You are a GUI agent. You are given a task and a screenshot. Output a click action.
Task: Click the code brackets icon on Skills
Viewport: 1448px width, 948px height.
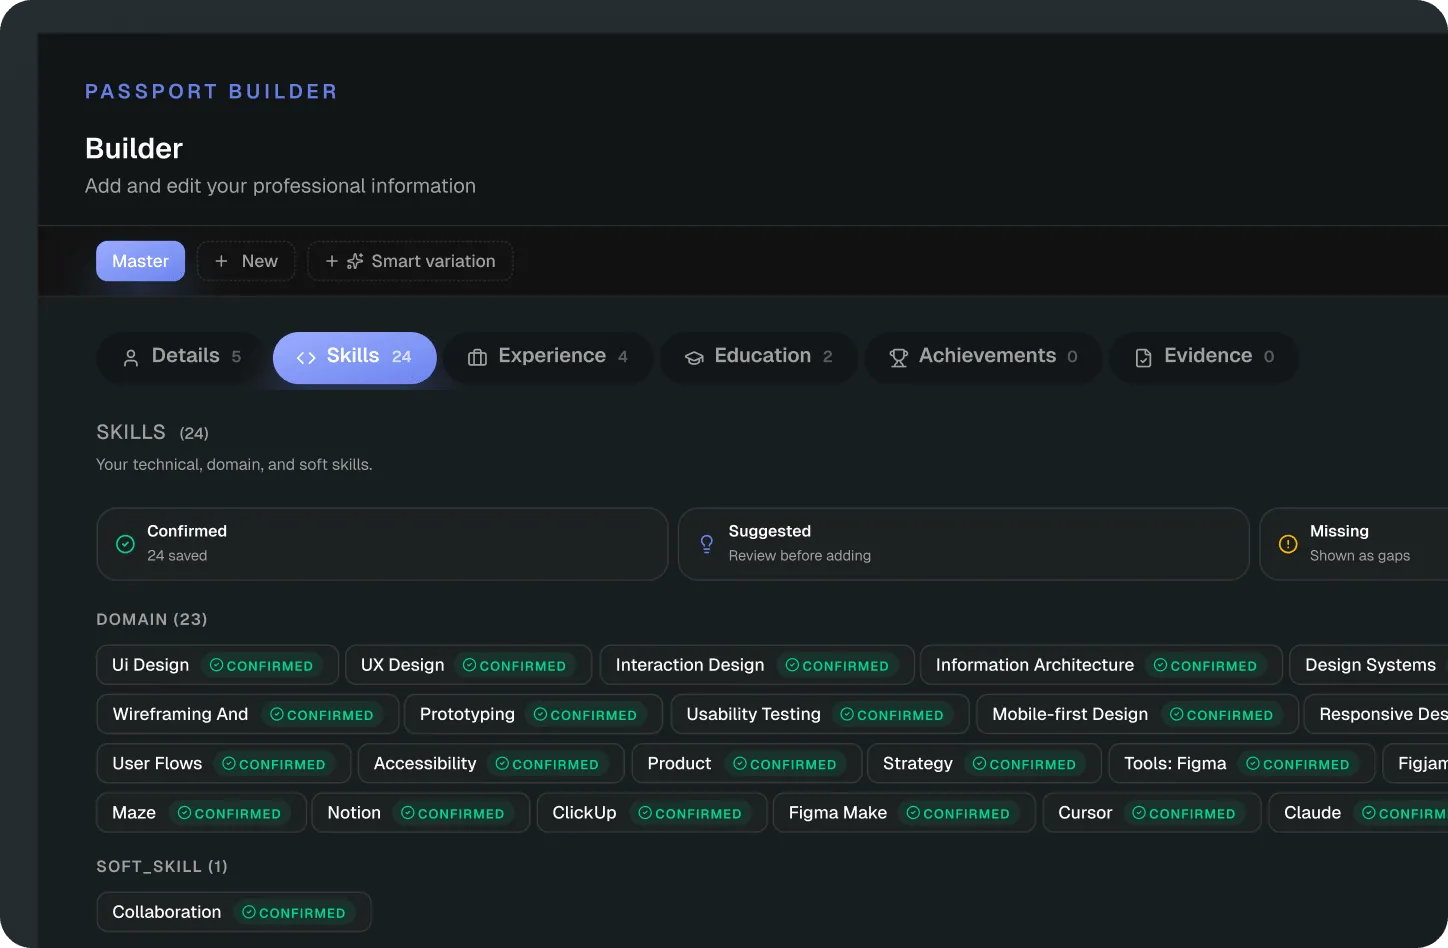pyautogui.click(x=306, y=358)
